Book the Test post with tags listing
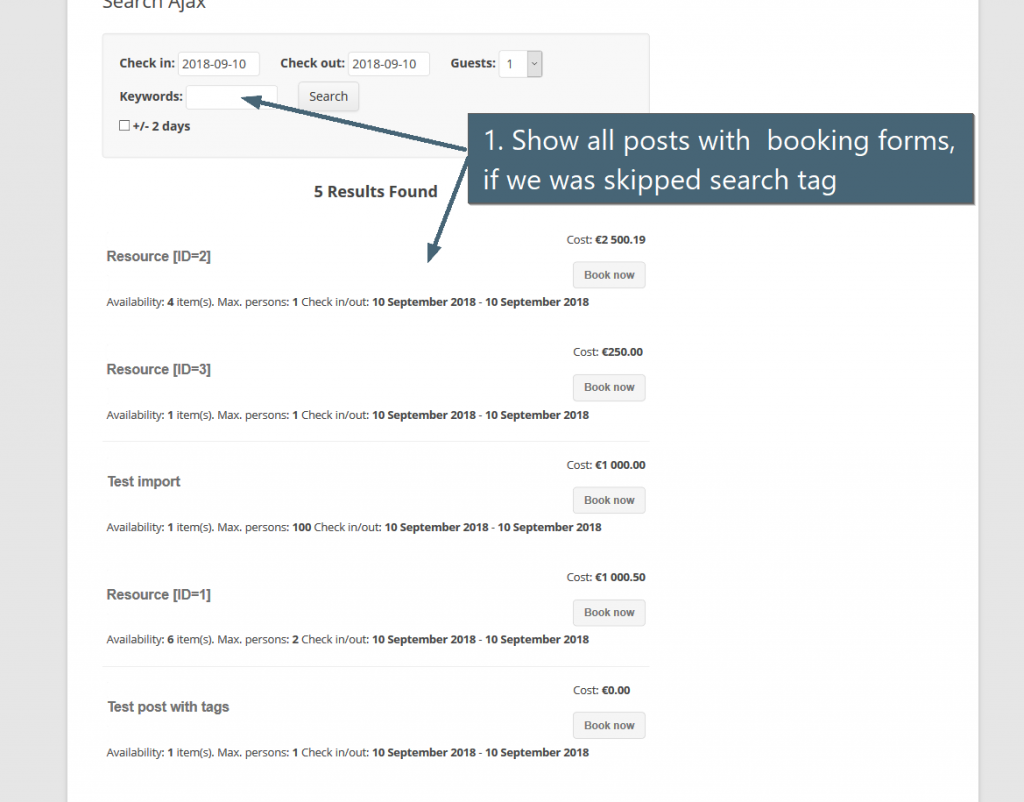The image size is (1024, 802). 608,725
